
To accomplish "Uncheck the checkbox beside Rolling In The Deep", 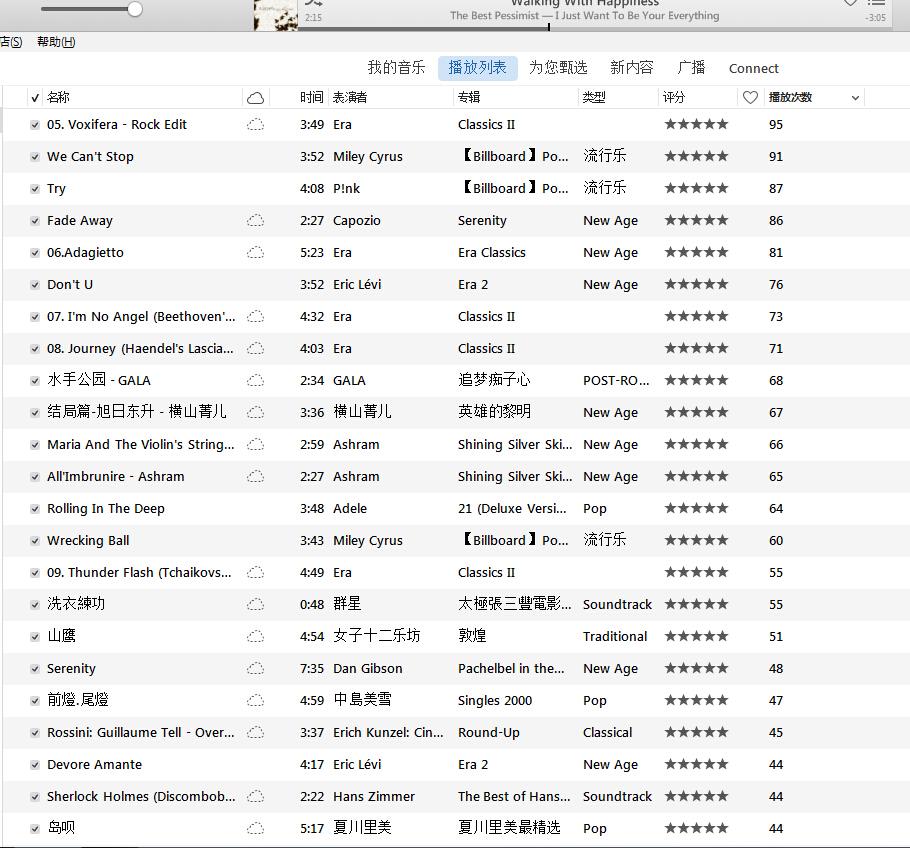I will (x=34, y=508).
